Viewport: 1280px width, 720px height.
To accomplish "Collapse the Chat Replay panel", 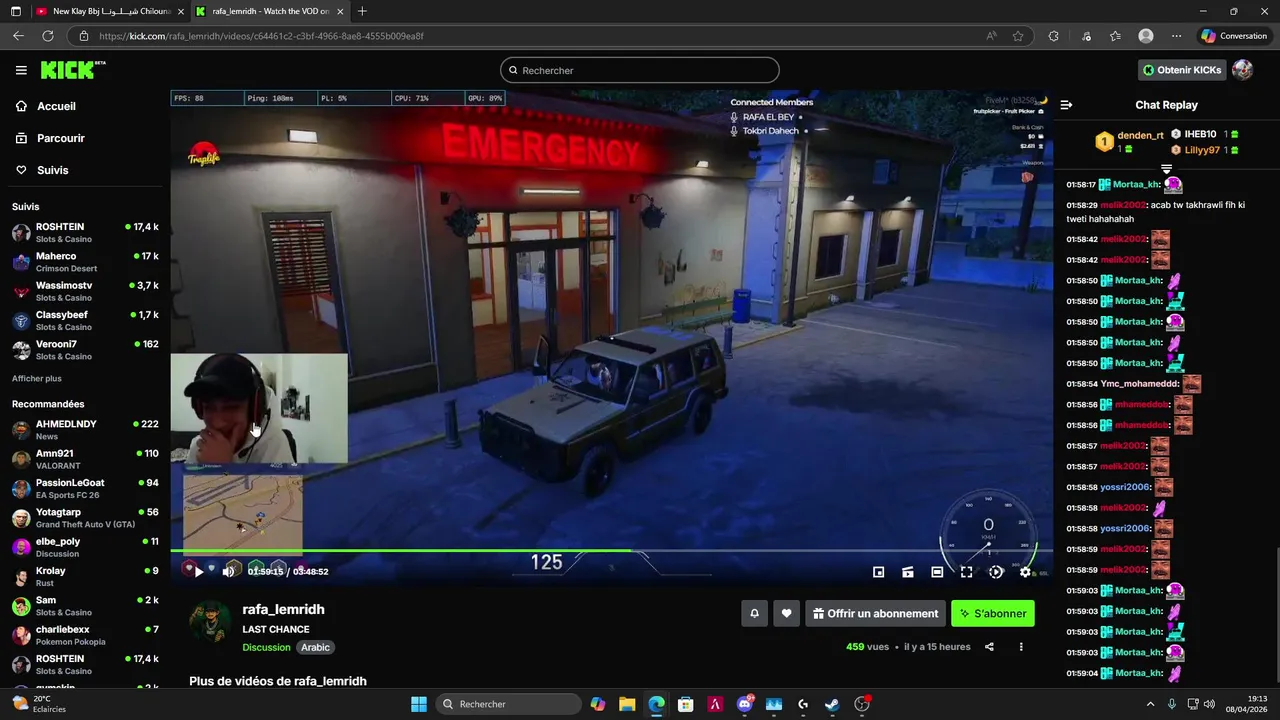I will [1066, 105].
